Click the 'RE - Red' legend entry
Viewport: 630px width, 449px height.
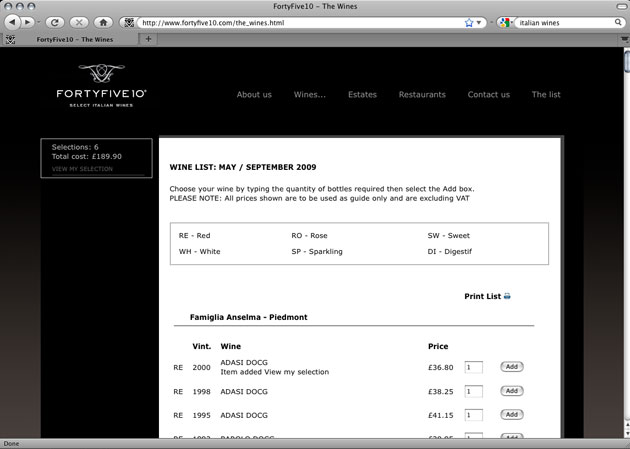pyautogui.click(x=194, y=236)
